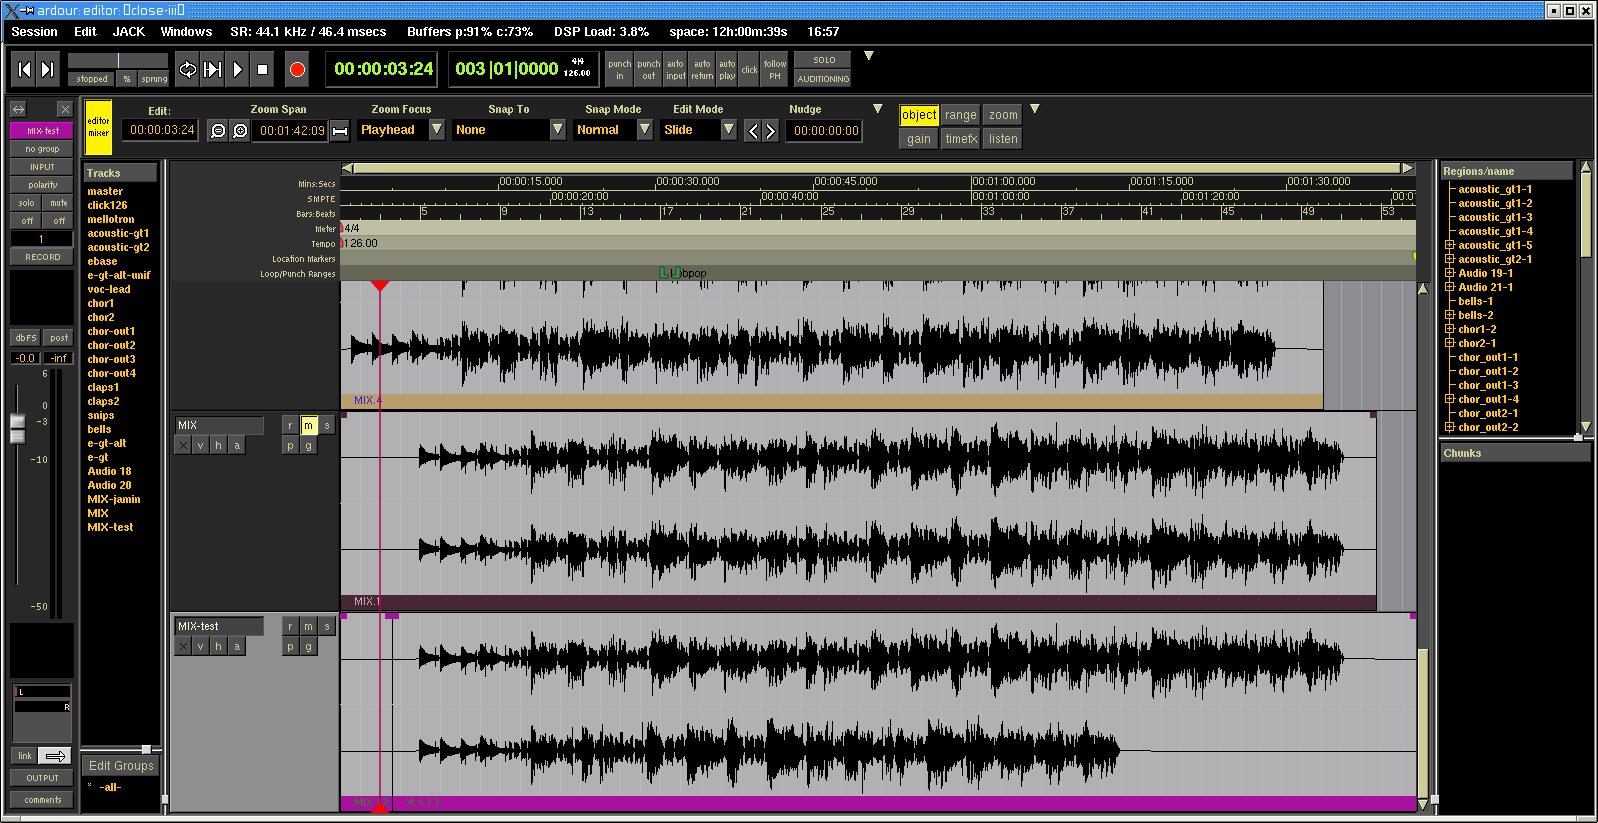This screenshot has width=1598, height=823.
Task: Click the range tool button
Action: click(960, 115)
